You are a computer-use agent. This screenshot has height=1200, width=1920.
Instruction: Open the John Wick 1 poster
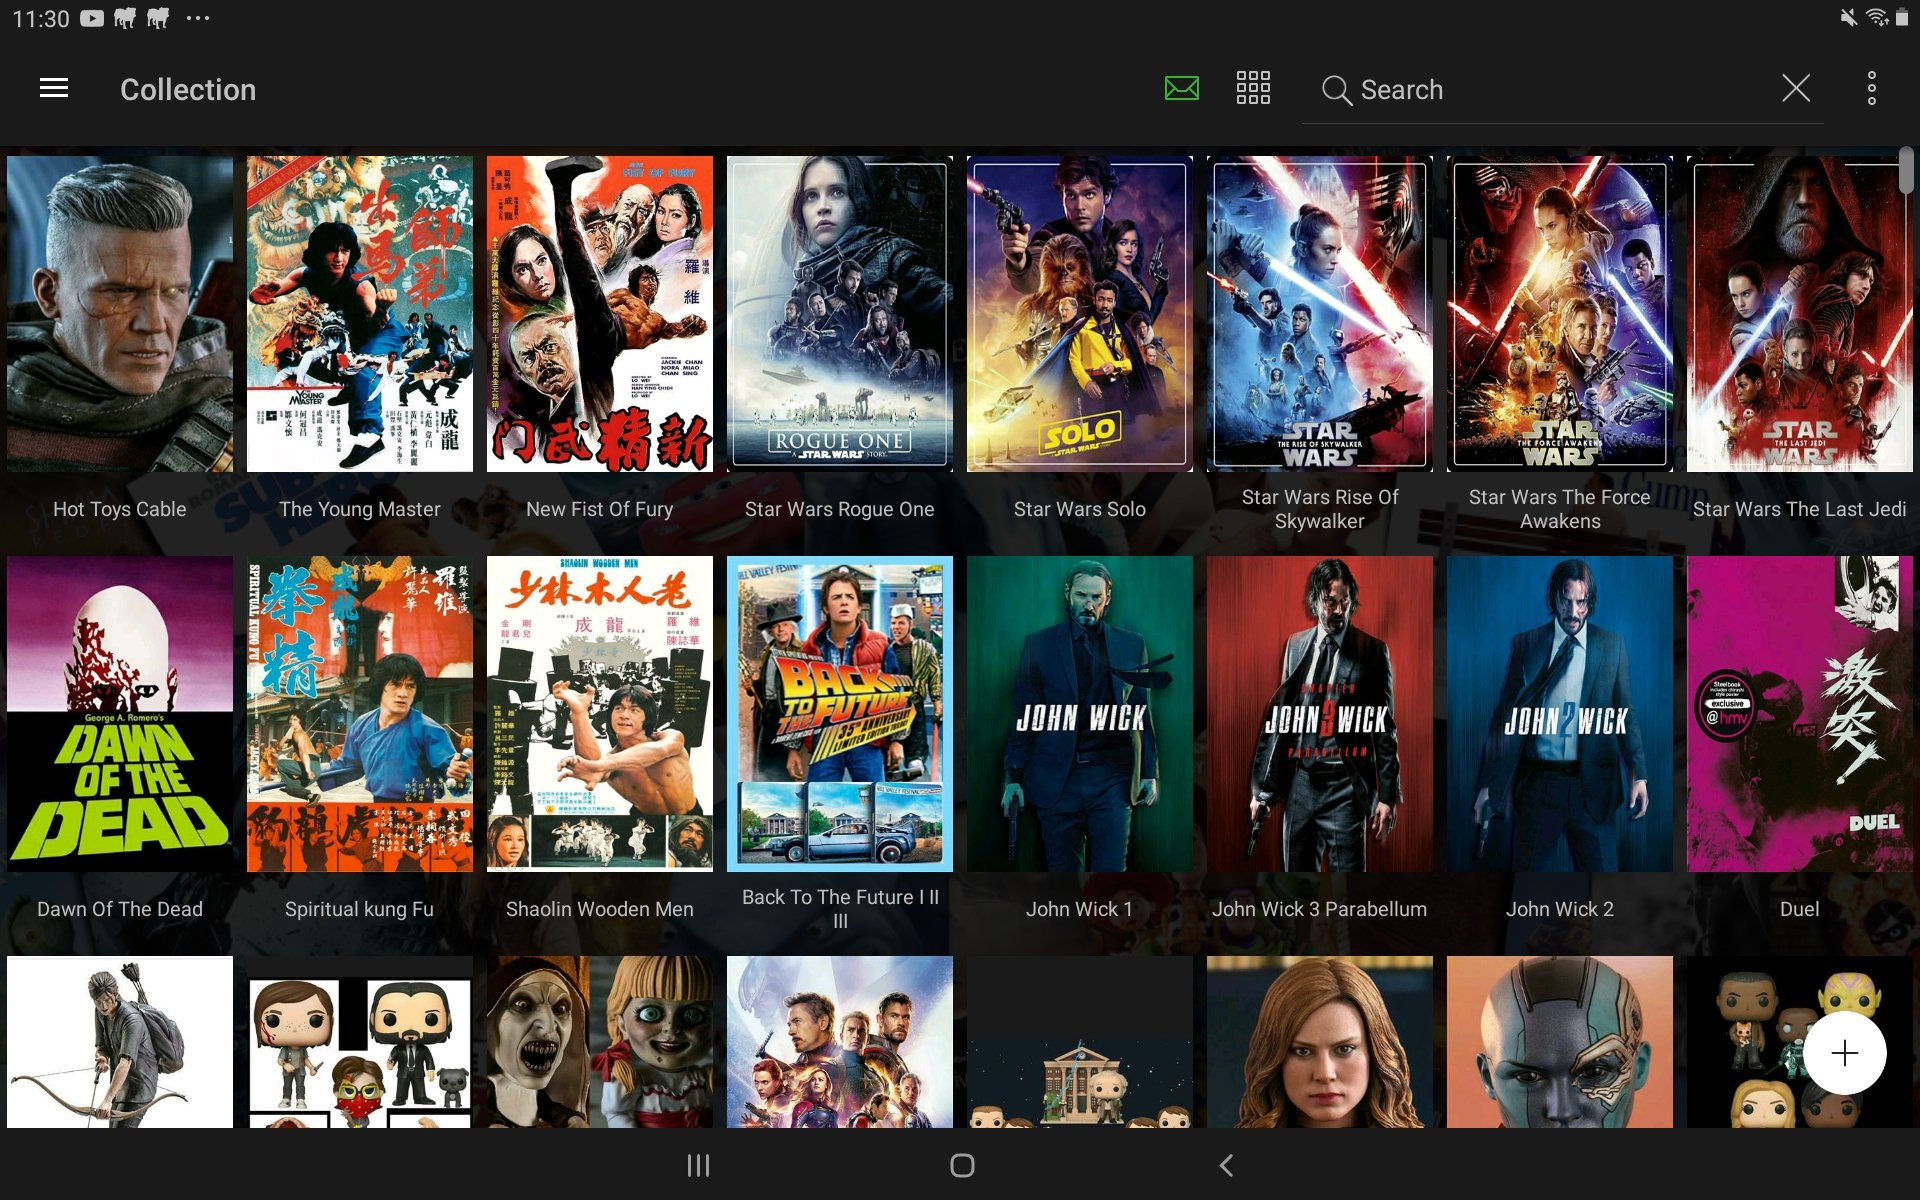(x=1080, y=714)
